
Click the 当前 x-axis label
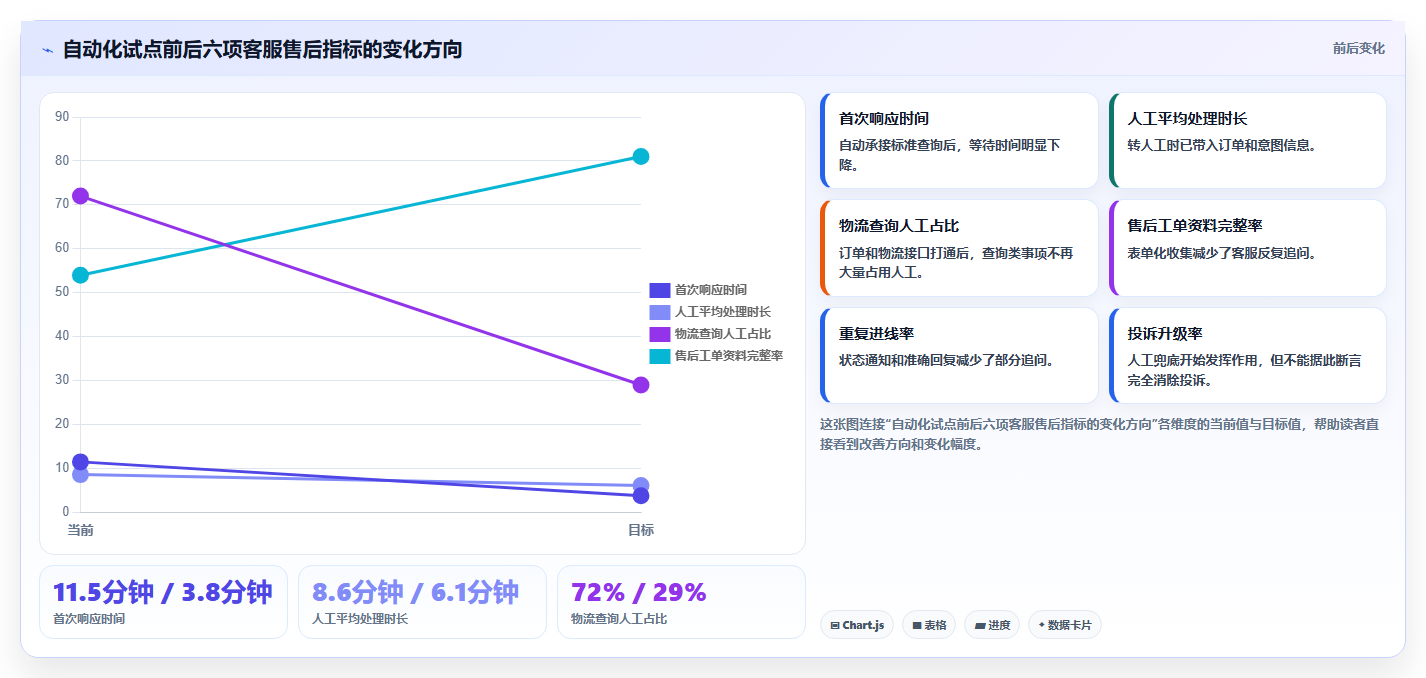coord(80,530)
